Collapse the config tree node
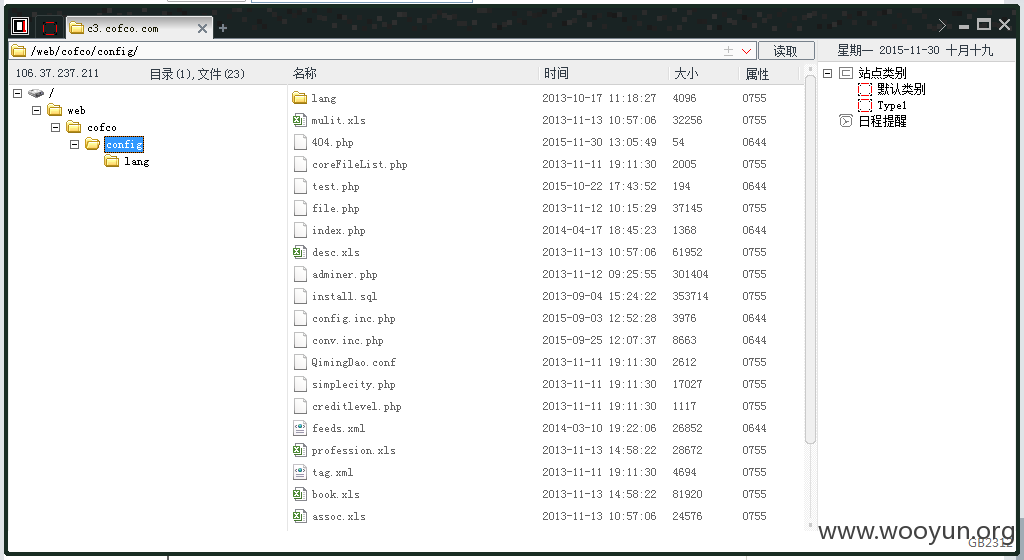1024x560 pixels. coord(74,144)
